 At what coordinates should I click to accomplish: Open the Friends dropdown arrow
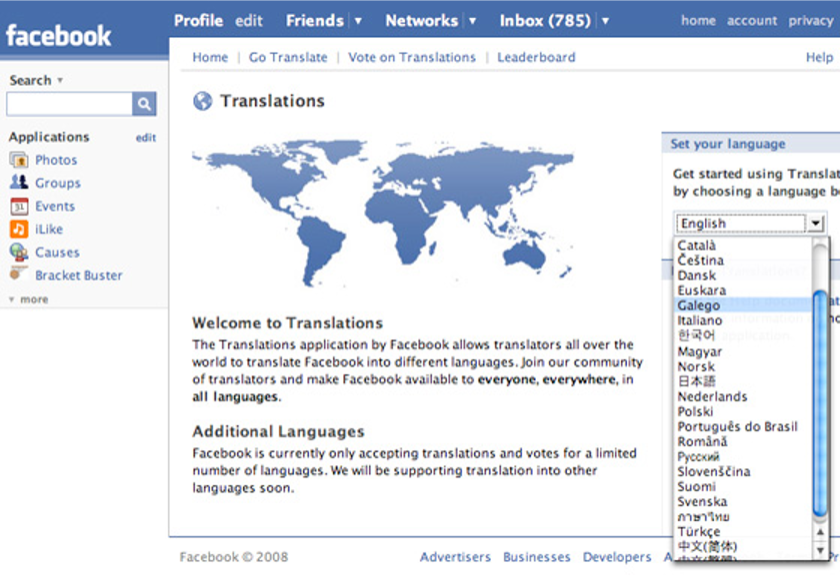pyautogui.click(x=358, y=21)
